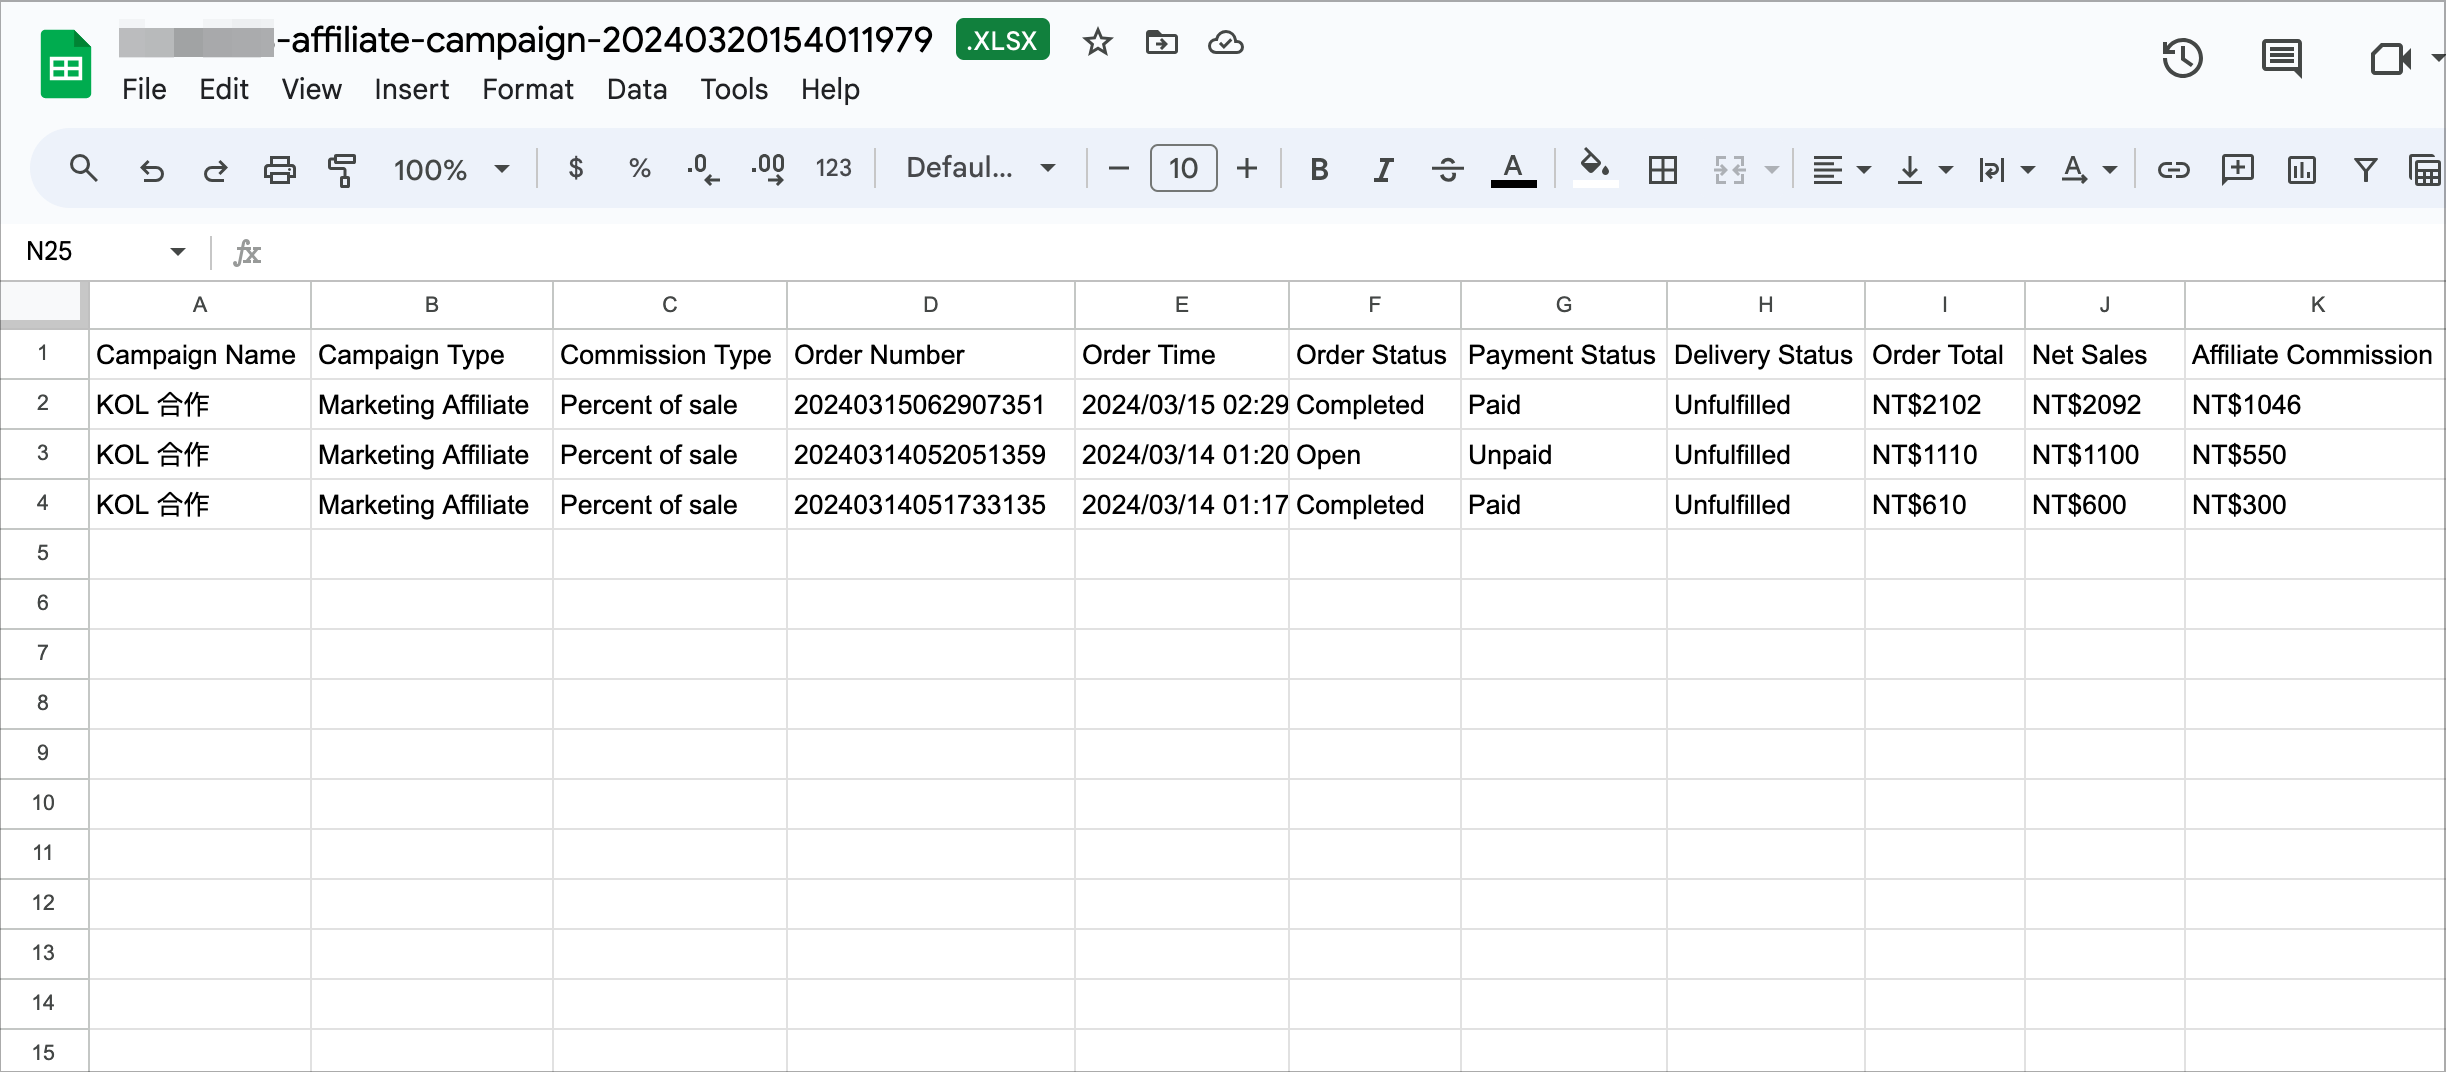Open the Help menu
The width and height of the screenshot is (2446, 1072).
830,89
